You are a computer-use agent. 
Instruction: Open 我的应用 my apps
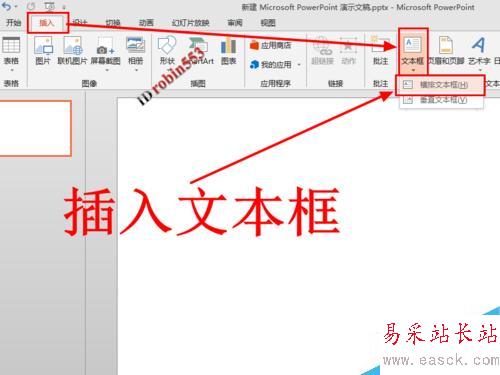271,64
